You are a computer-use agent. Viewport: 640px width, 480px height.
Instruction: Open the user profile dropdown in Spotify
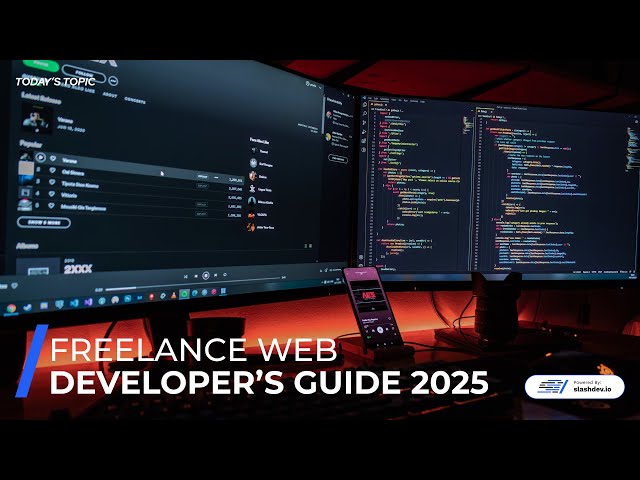313,85
